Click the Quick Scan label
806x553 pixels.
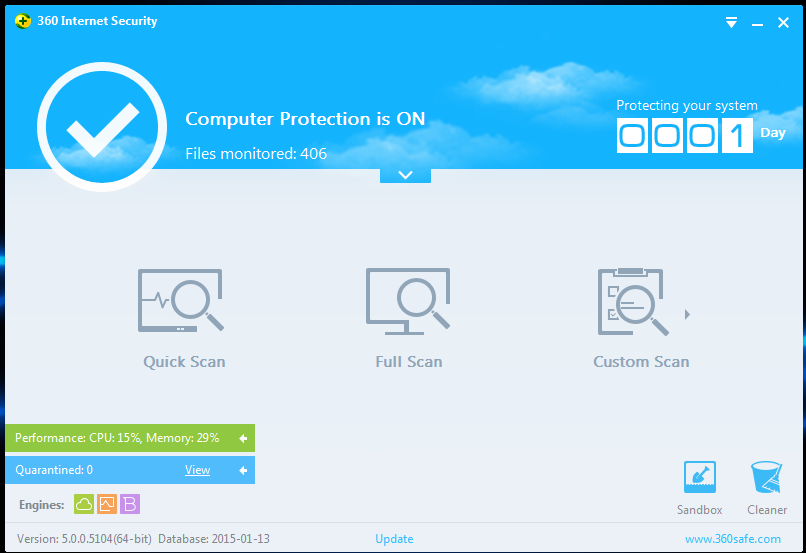click(184, 362)
